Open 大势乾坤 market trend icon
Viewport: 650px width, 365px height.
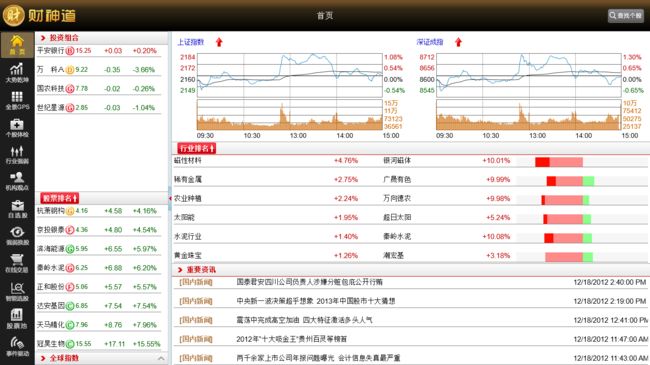click(17, 72)
